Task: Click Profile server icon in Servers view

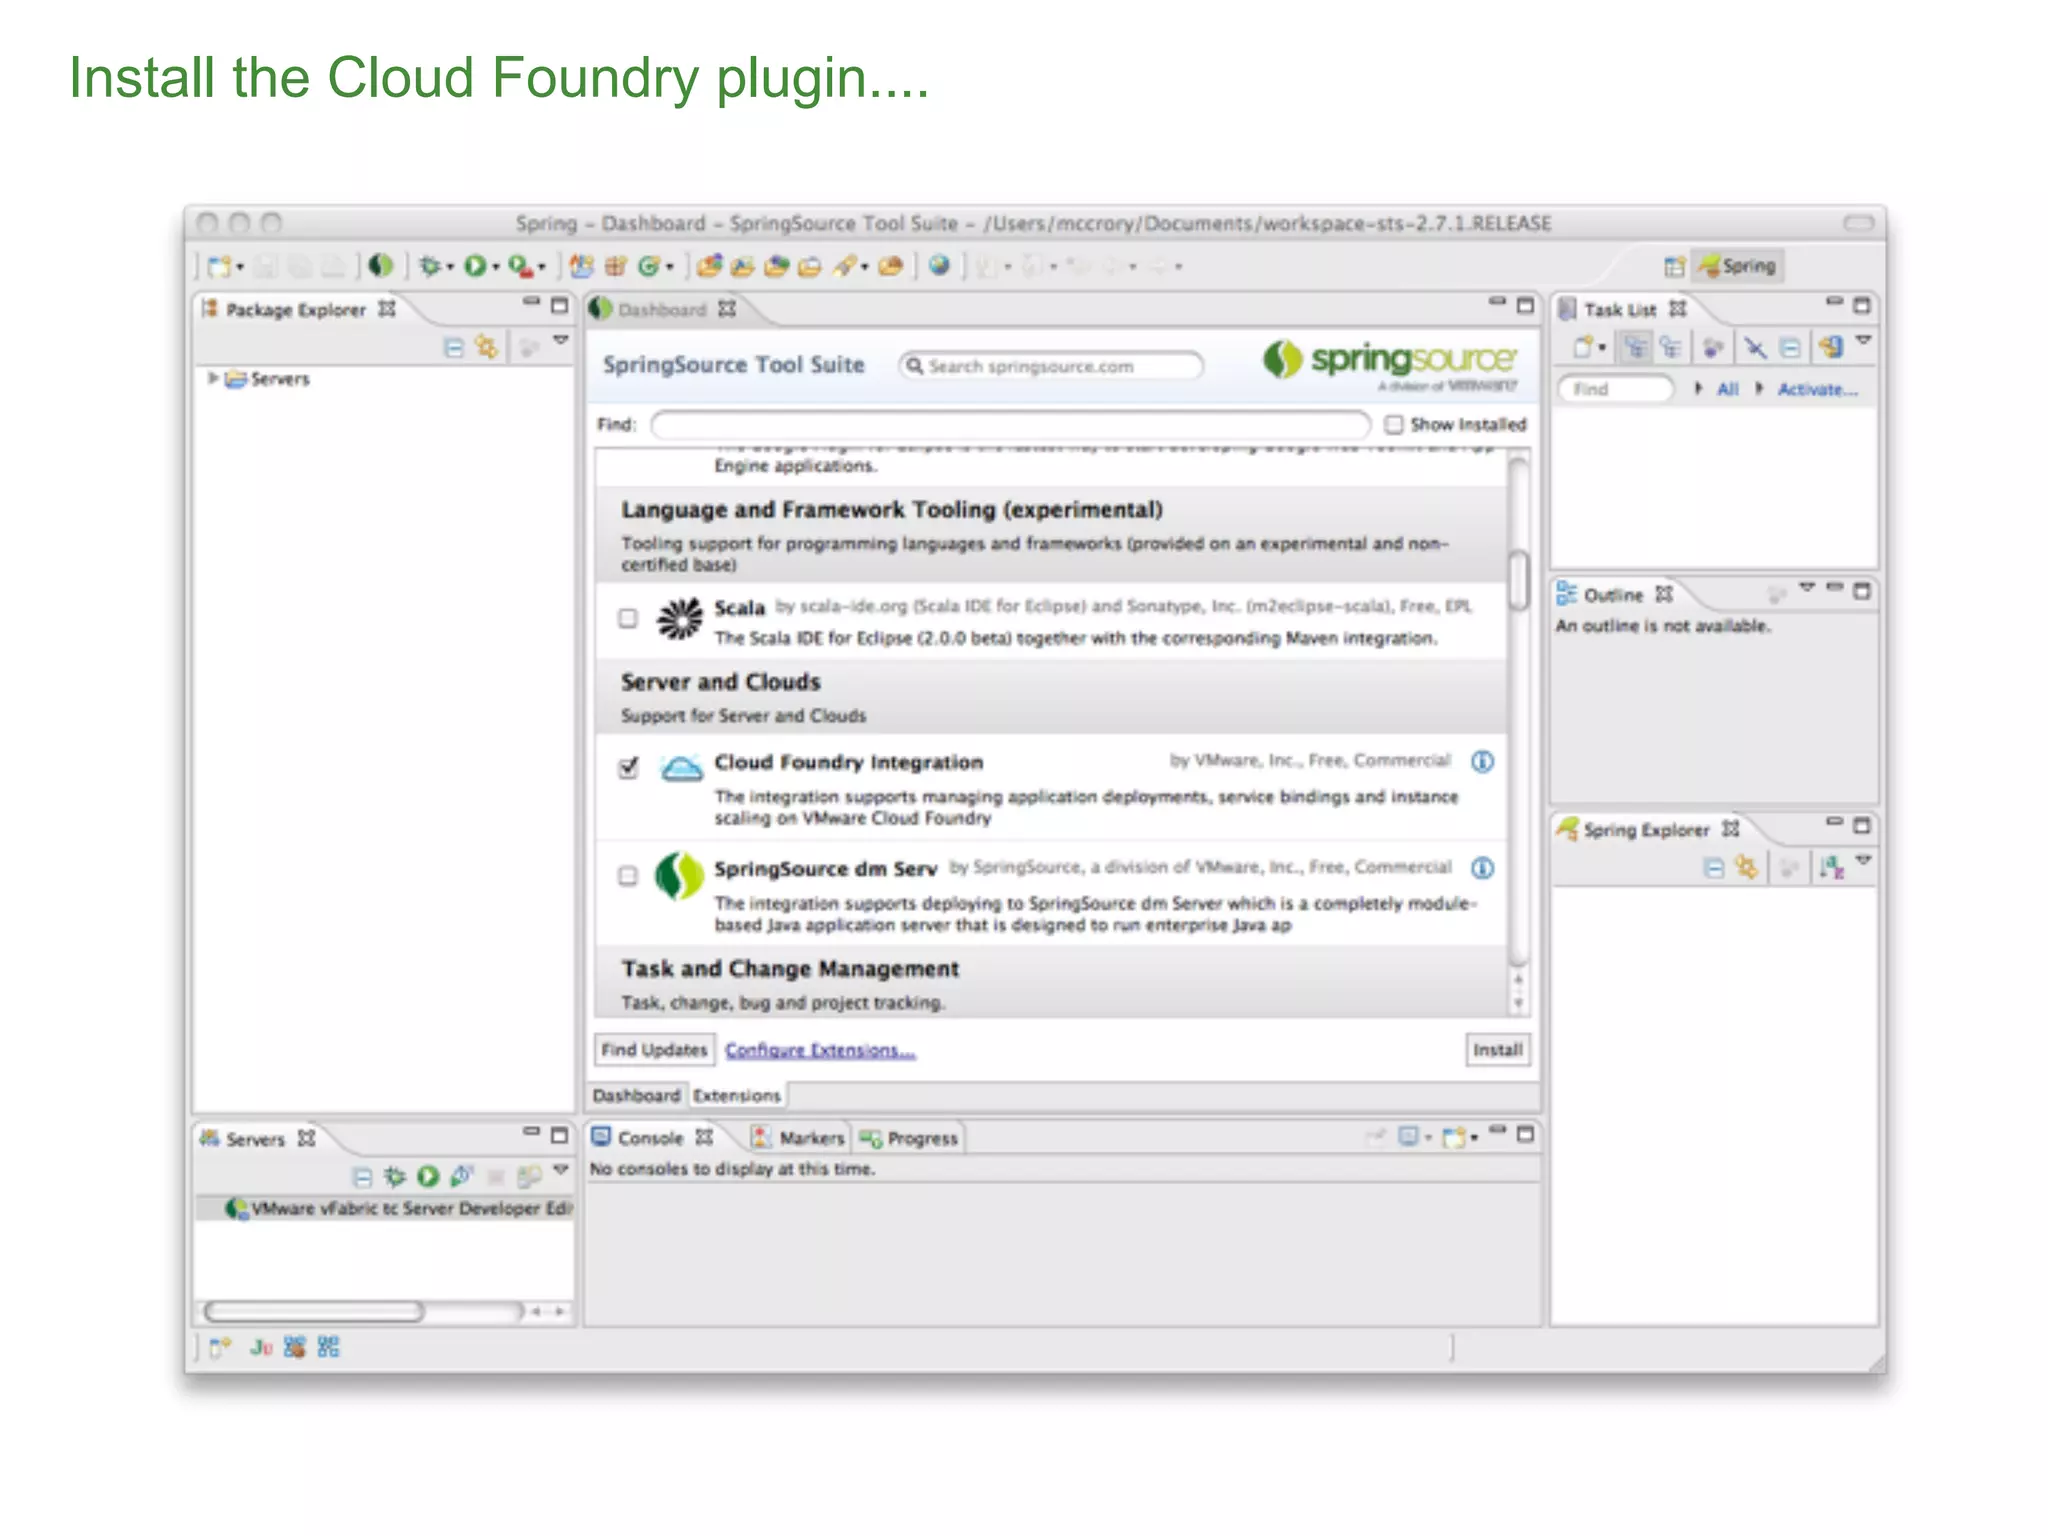Action: (x=461, y=1176)
